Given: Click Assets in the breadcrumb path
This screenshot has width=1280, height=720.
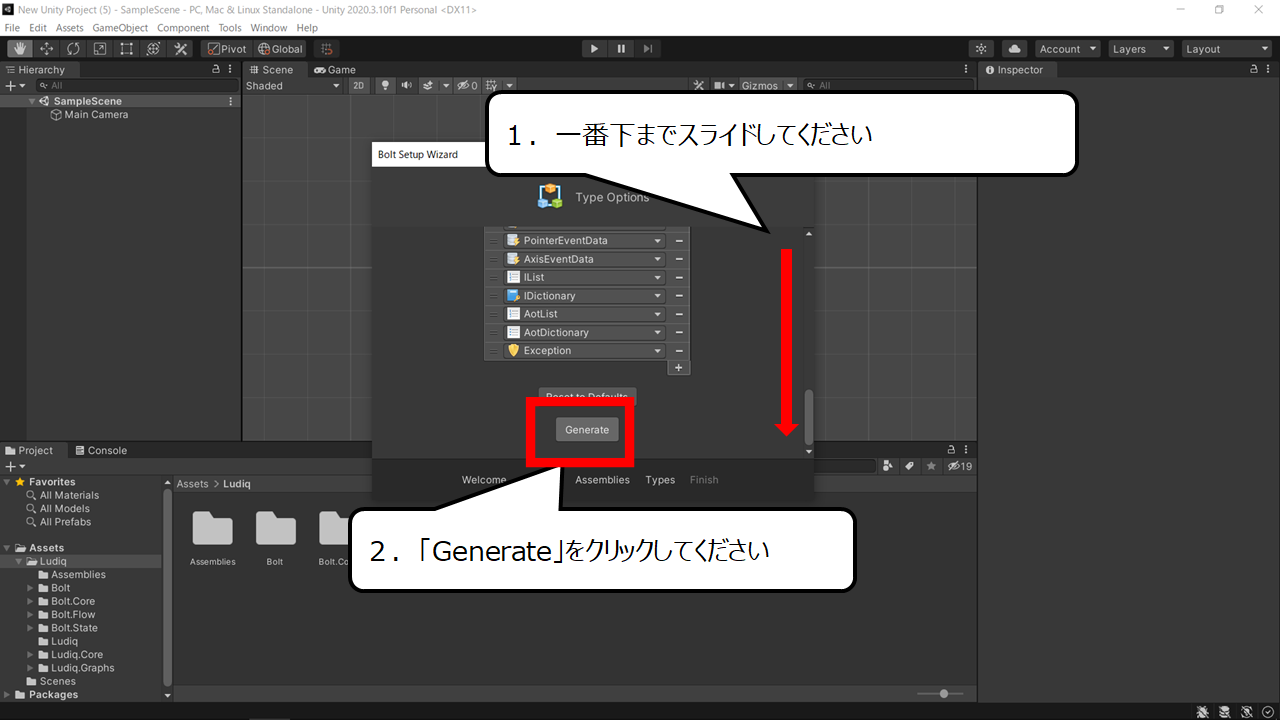Looking at the screenshot, I should click(192, 484).
